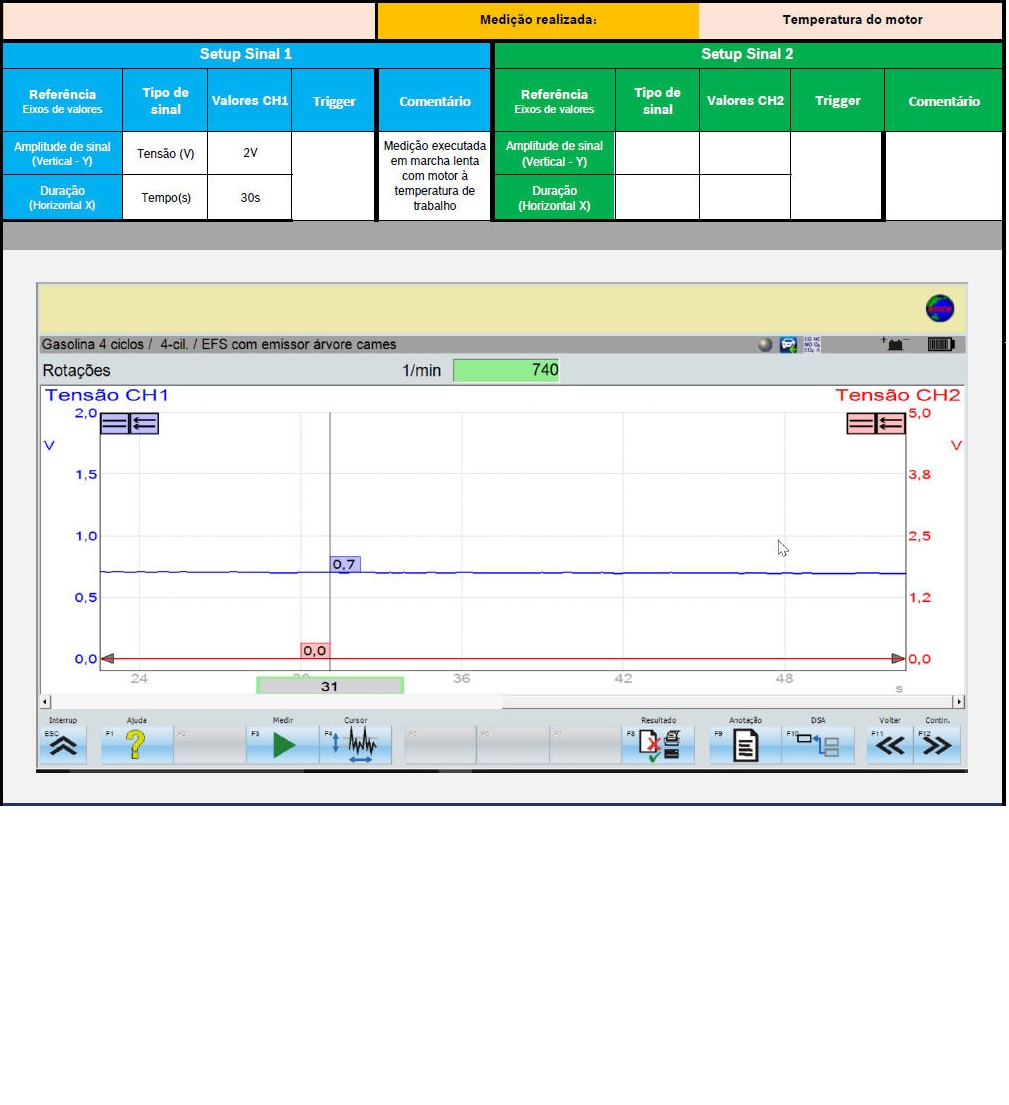Click the red CH2 cursor value 0,0
This screenshot has height=1105, width=1009.
pyautogui.click(x=315, y=651)
